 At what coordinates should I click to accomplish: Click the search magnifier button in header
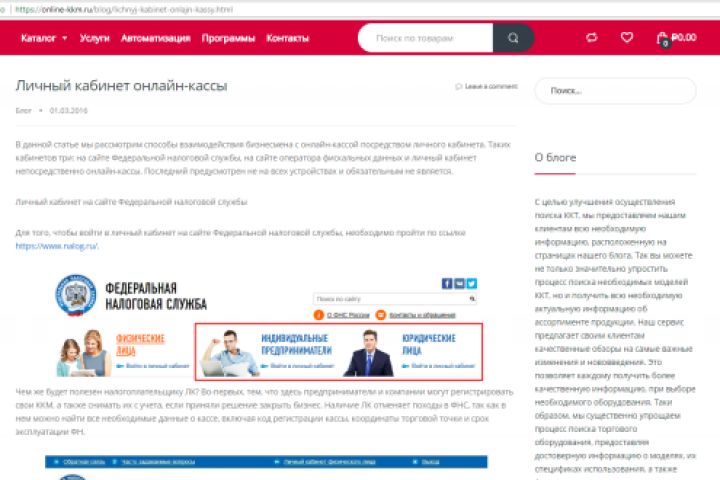click(513, 38)
